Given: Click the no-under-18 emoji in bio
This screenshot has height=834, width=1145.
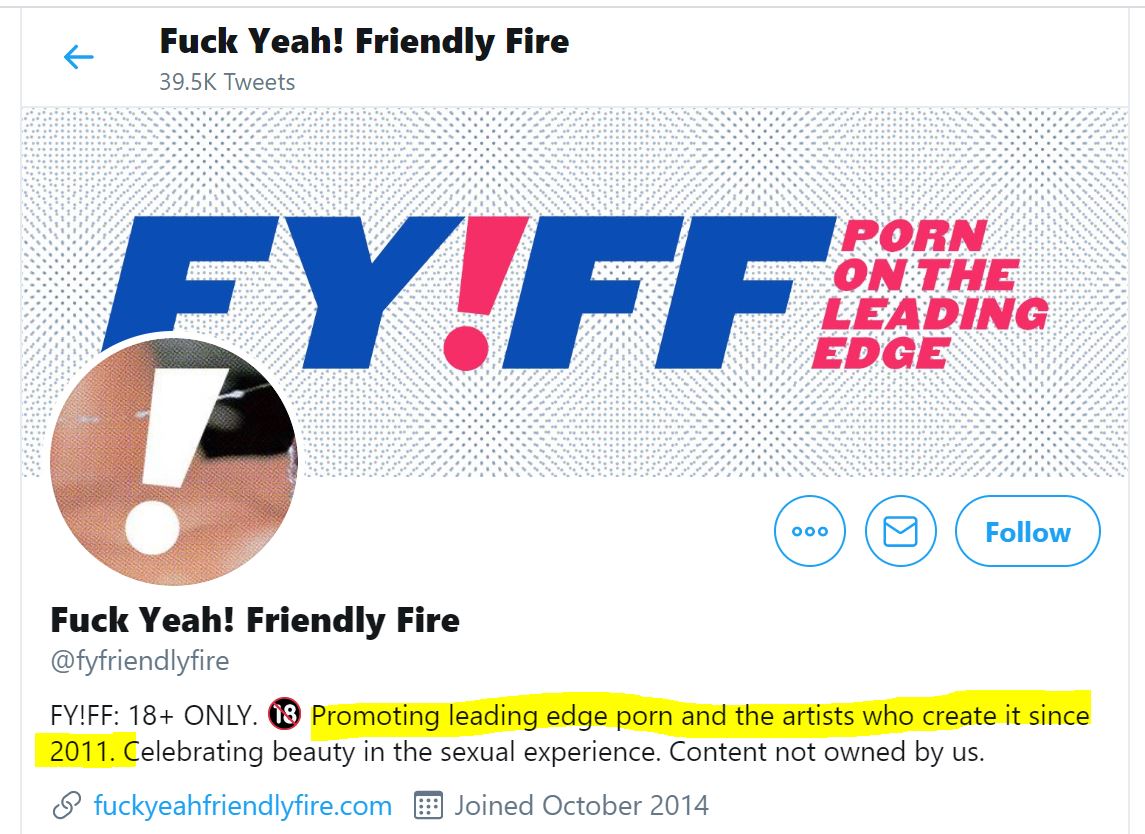Looking at the screenshot, I should tap(285, 716).
